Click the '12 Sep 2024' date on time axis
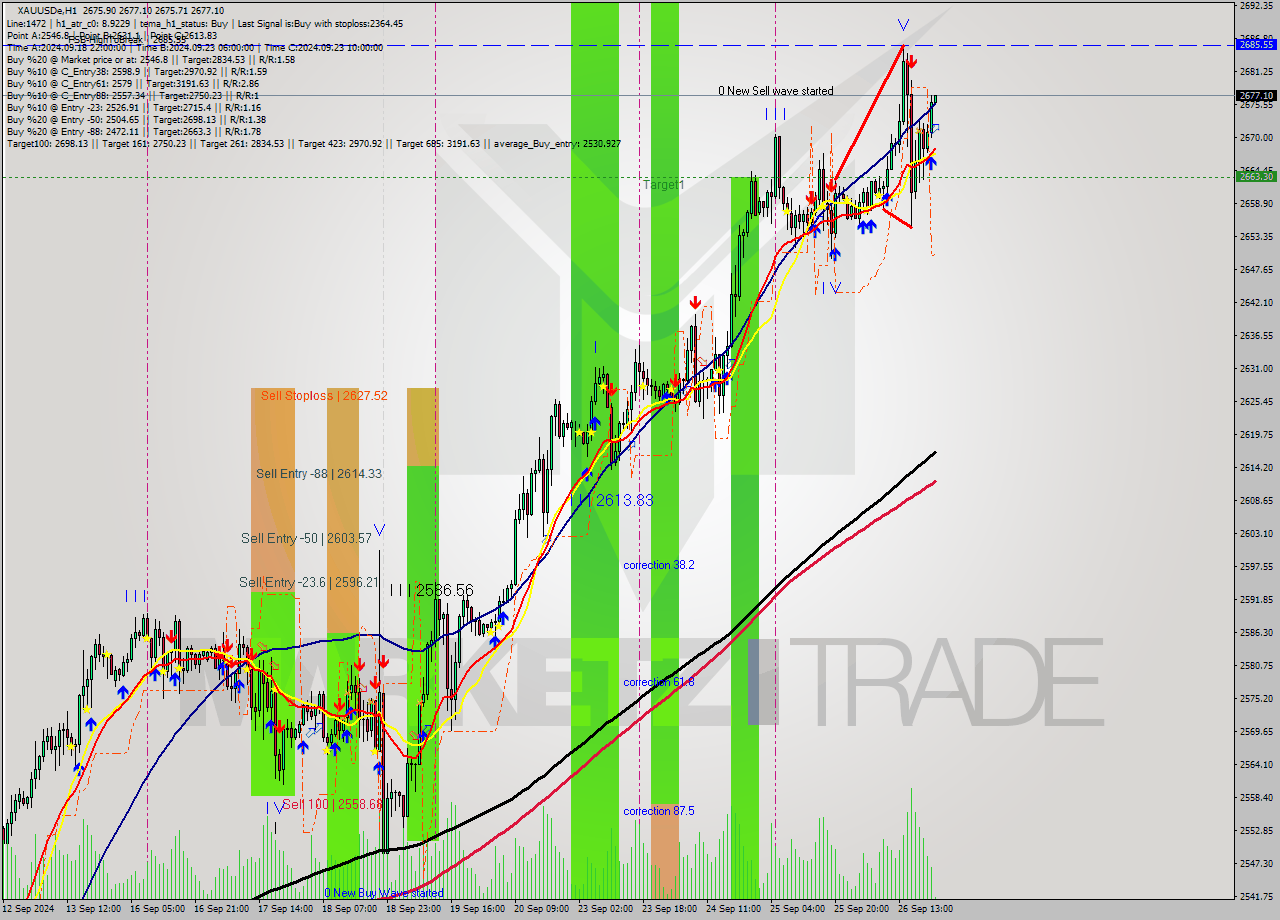This screenshot has width=1280, height=920. [x=28, y=909]
